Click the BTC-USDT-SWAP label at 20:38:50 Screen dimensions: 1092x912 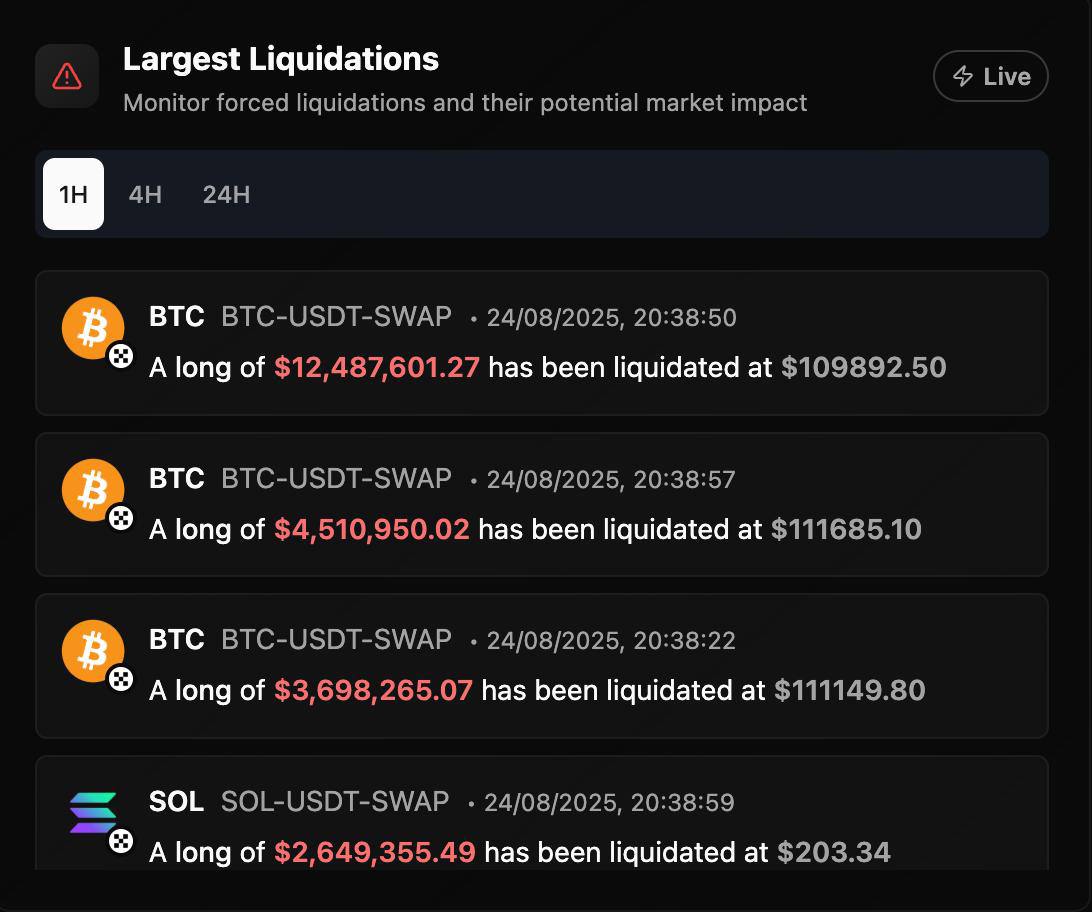point(336,317)
